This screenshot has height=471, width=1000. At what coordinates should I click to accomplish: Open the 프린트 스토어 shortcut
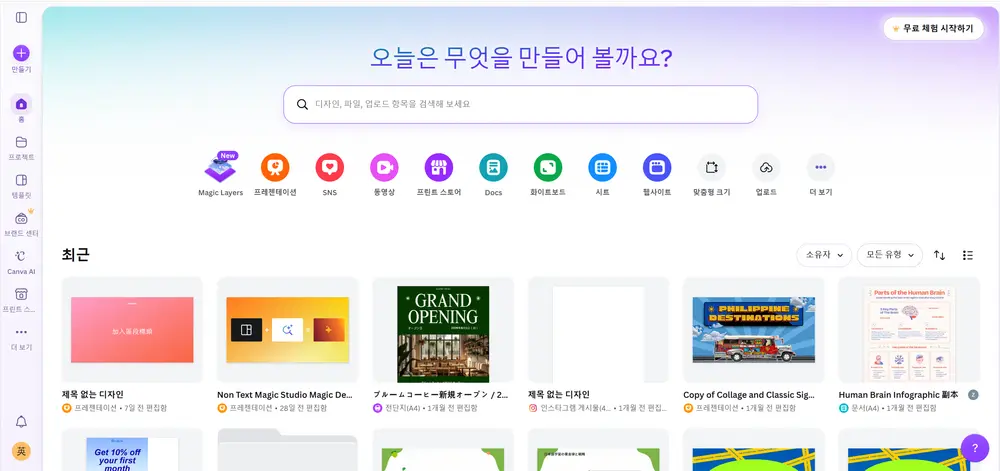(x=439, y=168)
